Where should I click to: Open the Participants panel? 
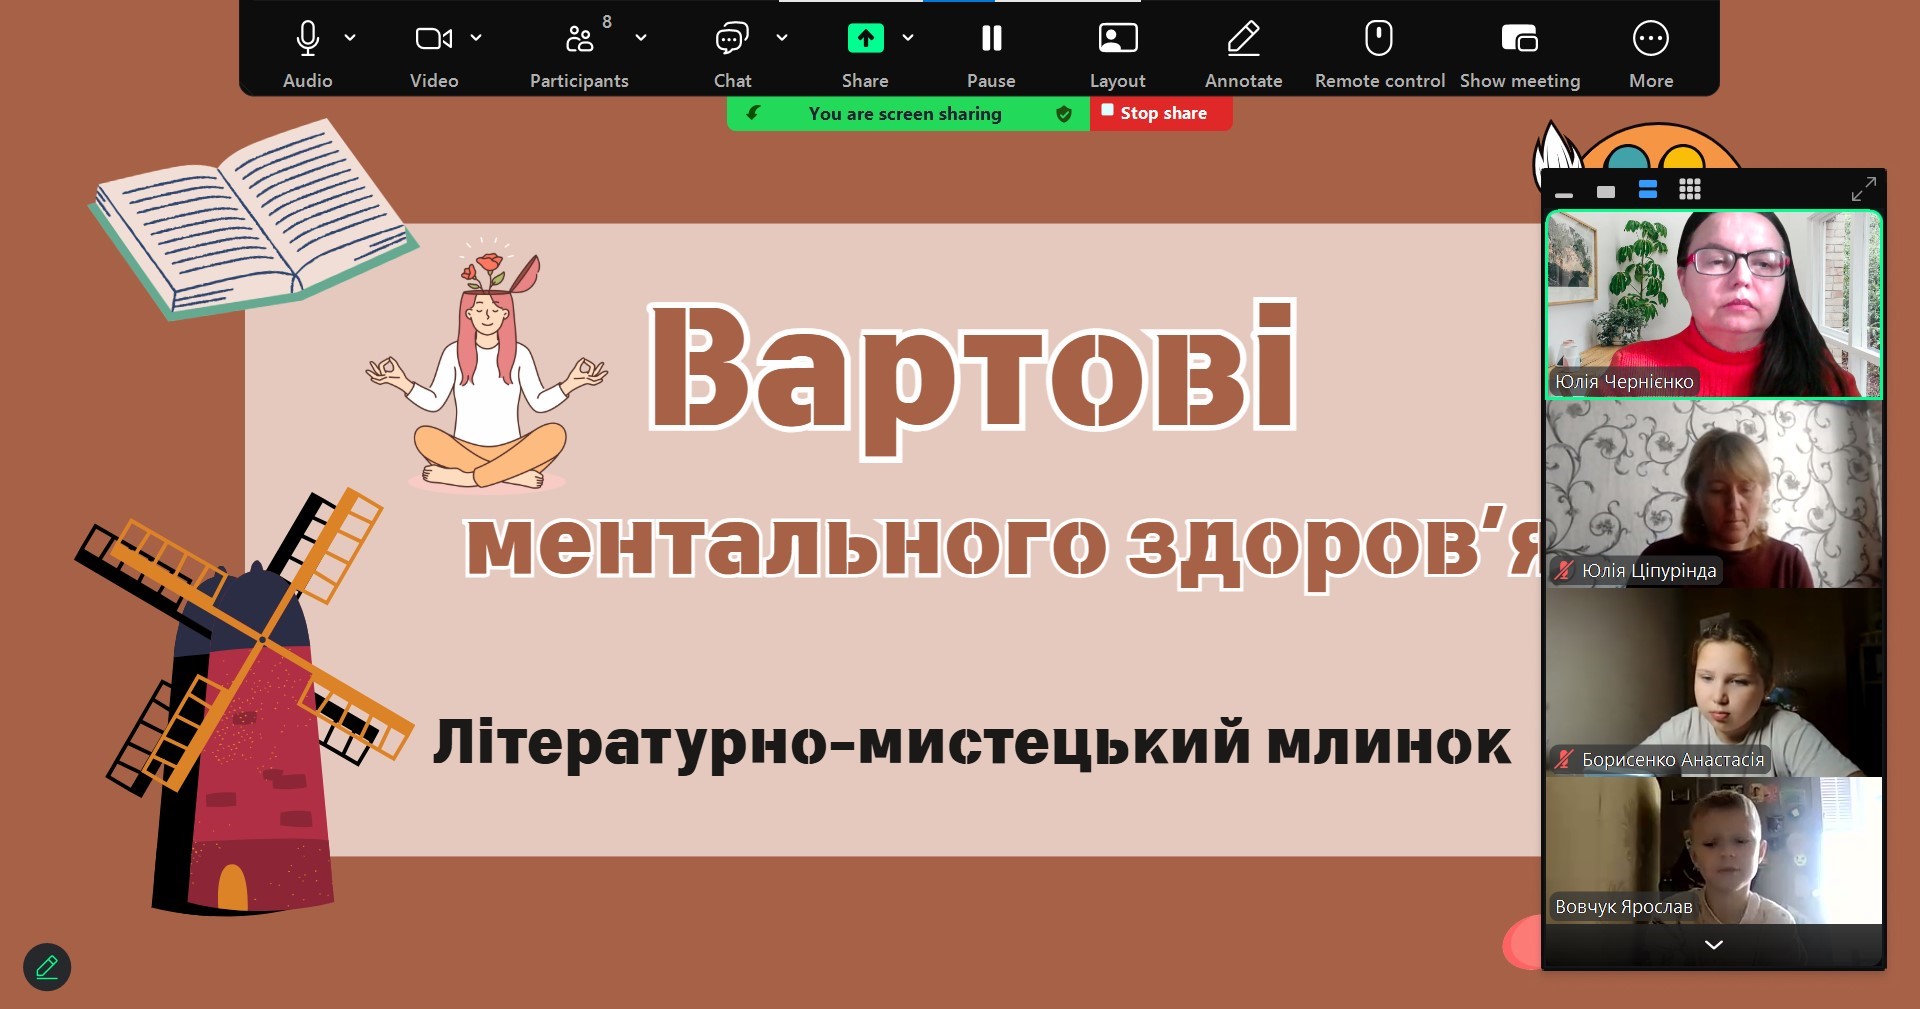pos(579,39)
